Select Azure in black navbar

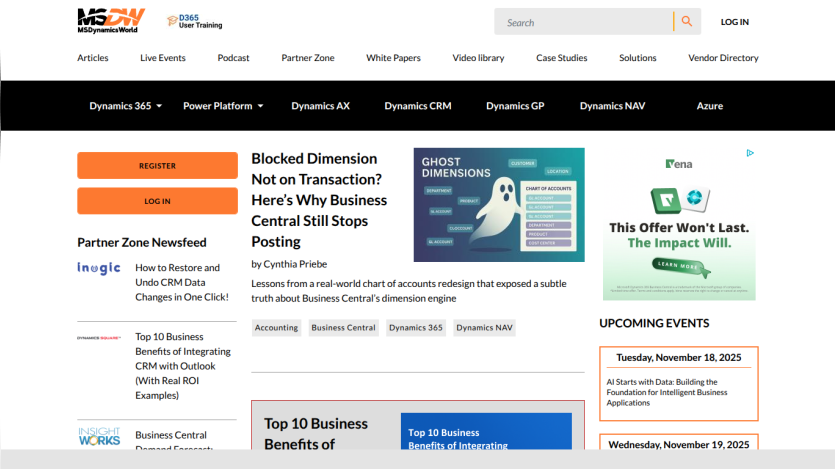(x=710, y=106)
